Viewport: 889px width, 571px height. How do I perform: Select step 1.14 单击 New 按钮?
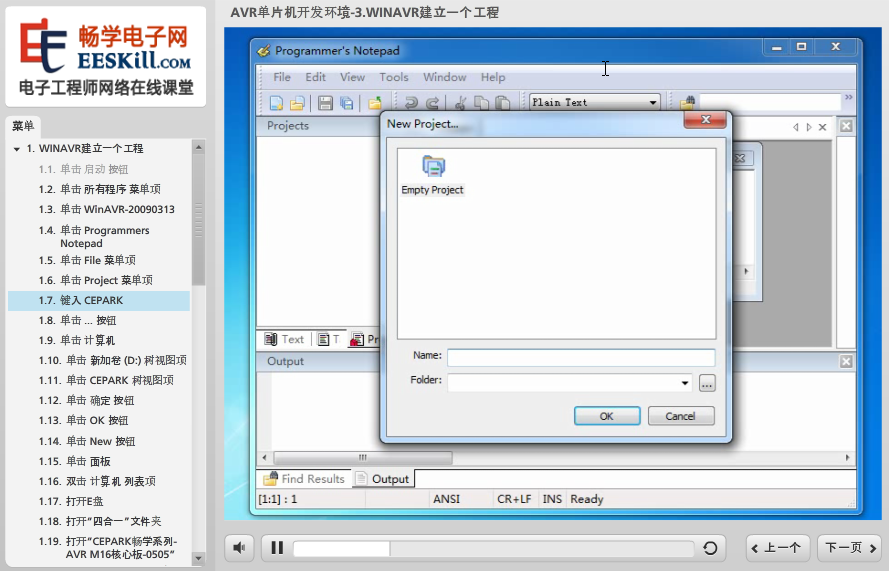87,441
